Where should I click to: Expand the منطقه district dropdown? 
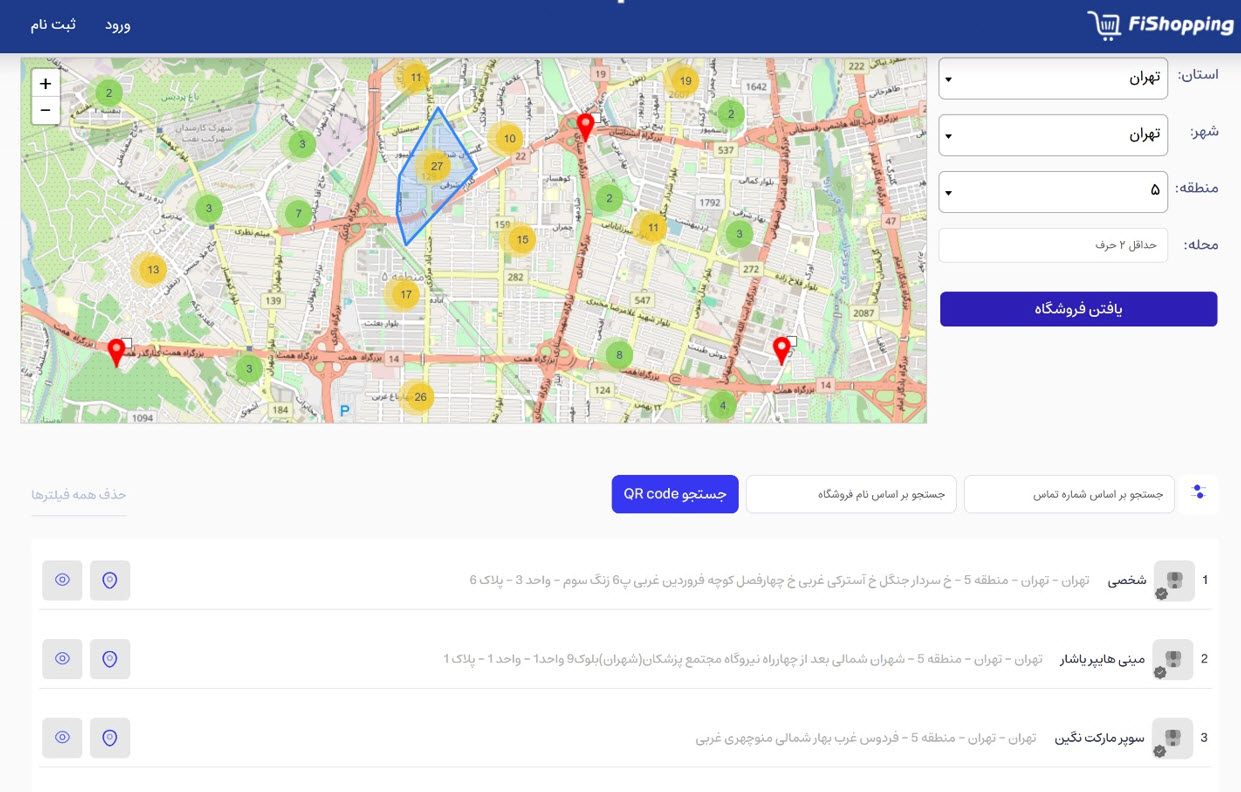(1052, 191)
